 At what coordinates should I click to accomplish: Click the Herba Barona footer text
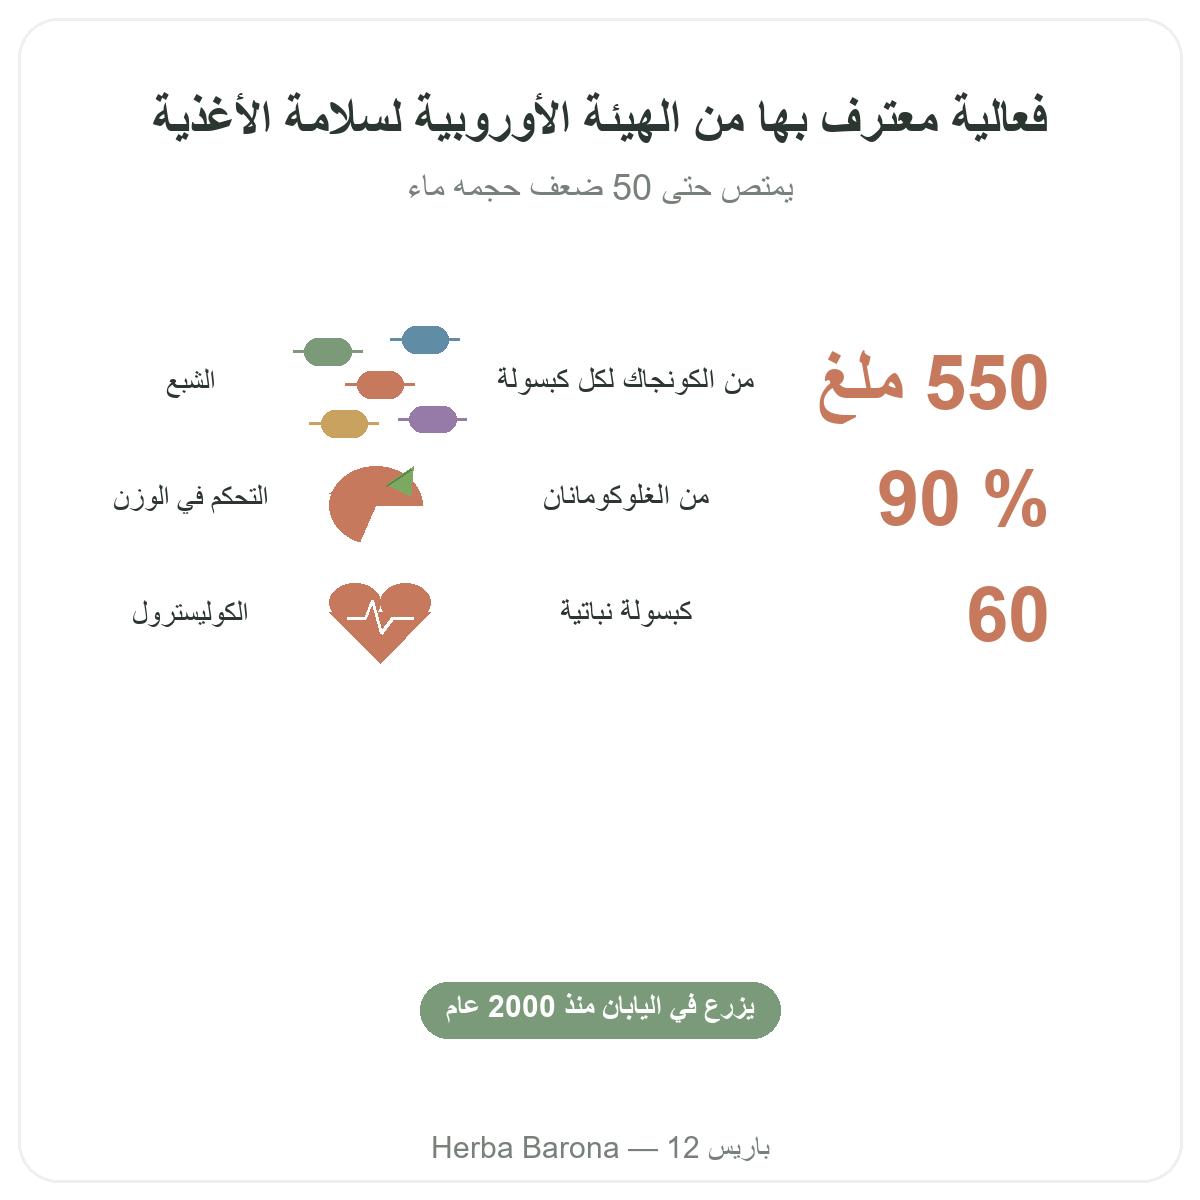point(600,1147)
